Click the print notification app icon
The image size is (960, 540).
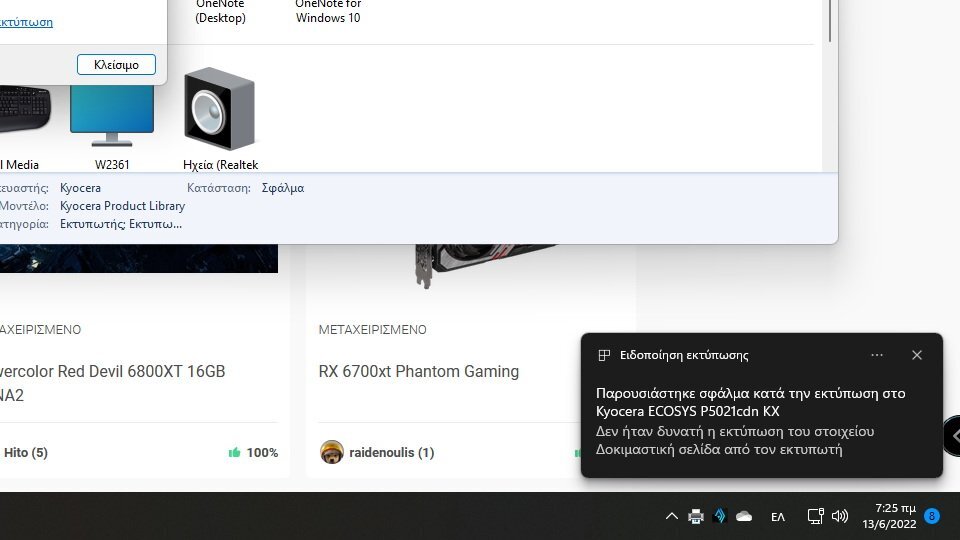coord(604,355)
